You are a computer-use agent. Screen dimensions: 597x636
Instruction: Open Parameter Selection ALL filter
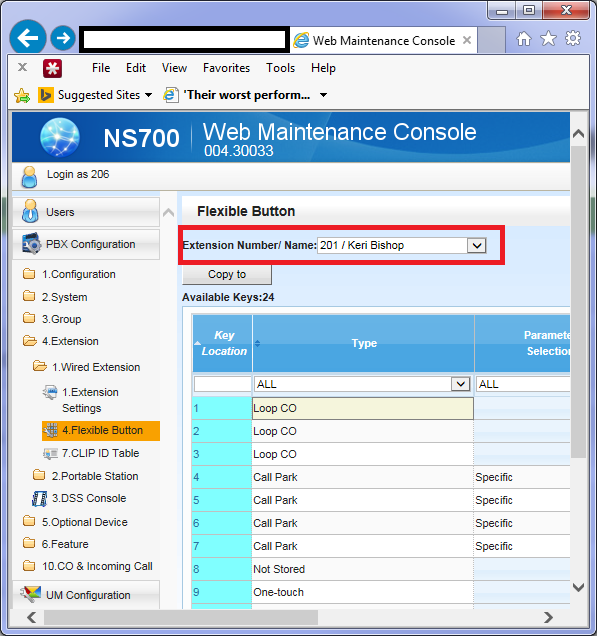point(523,384)
